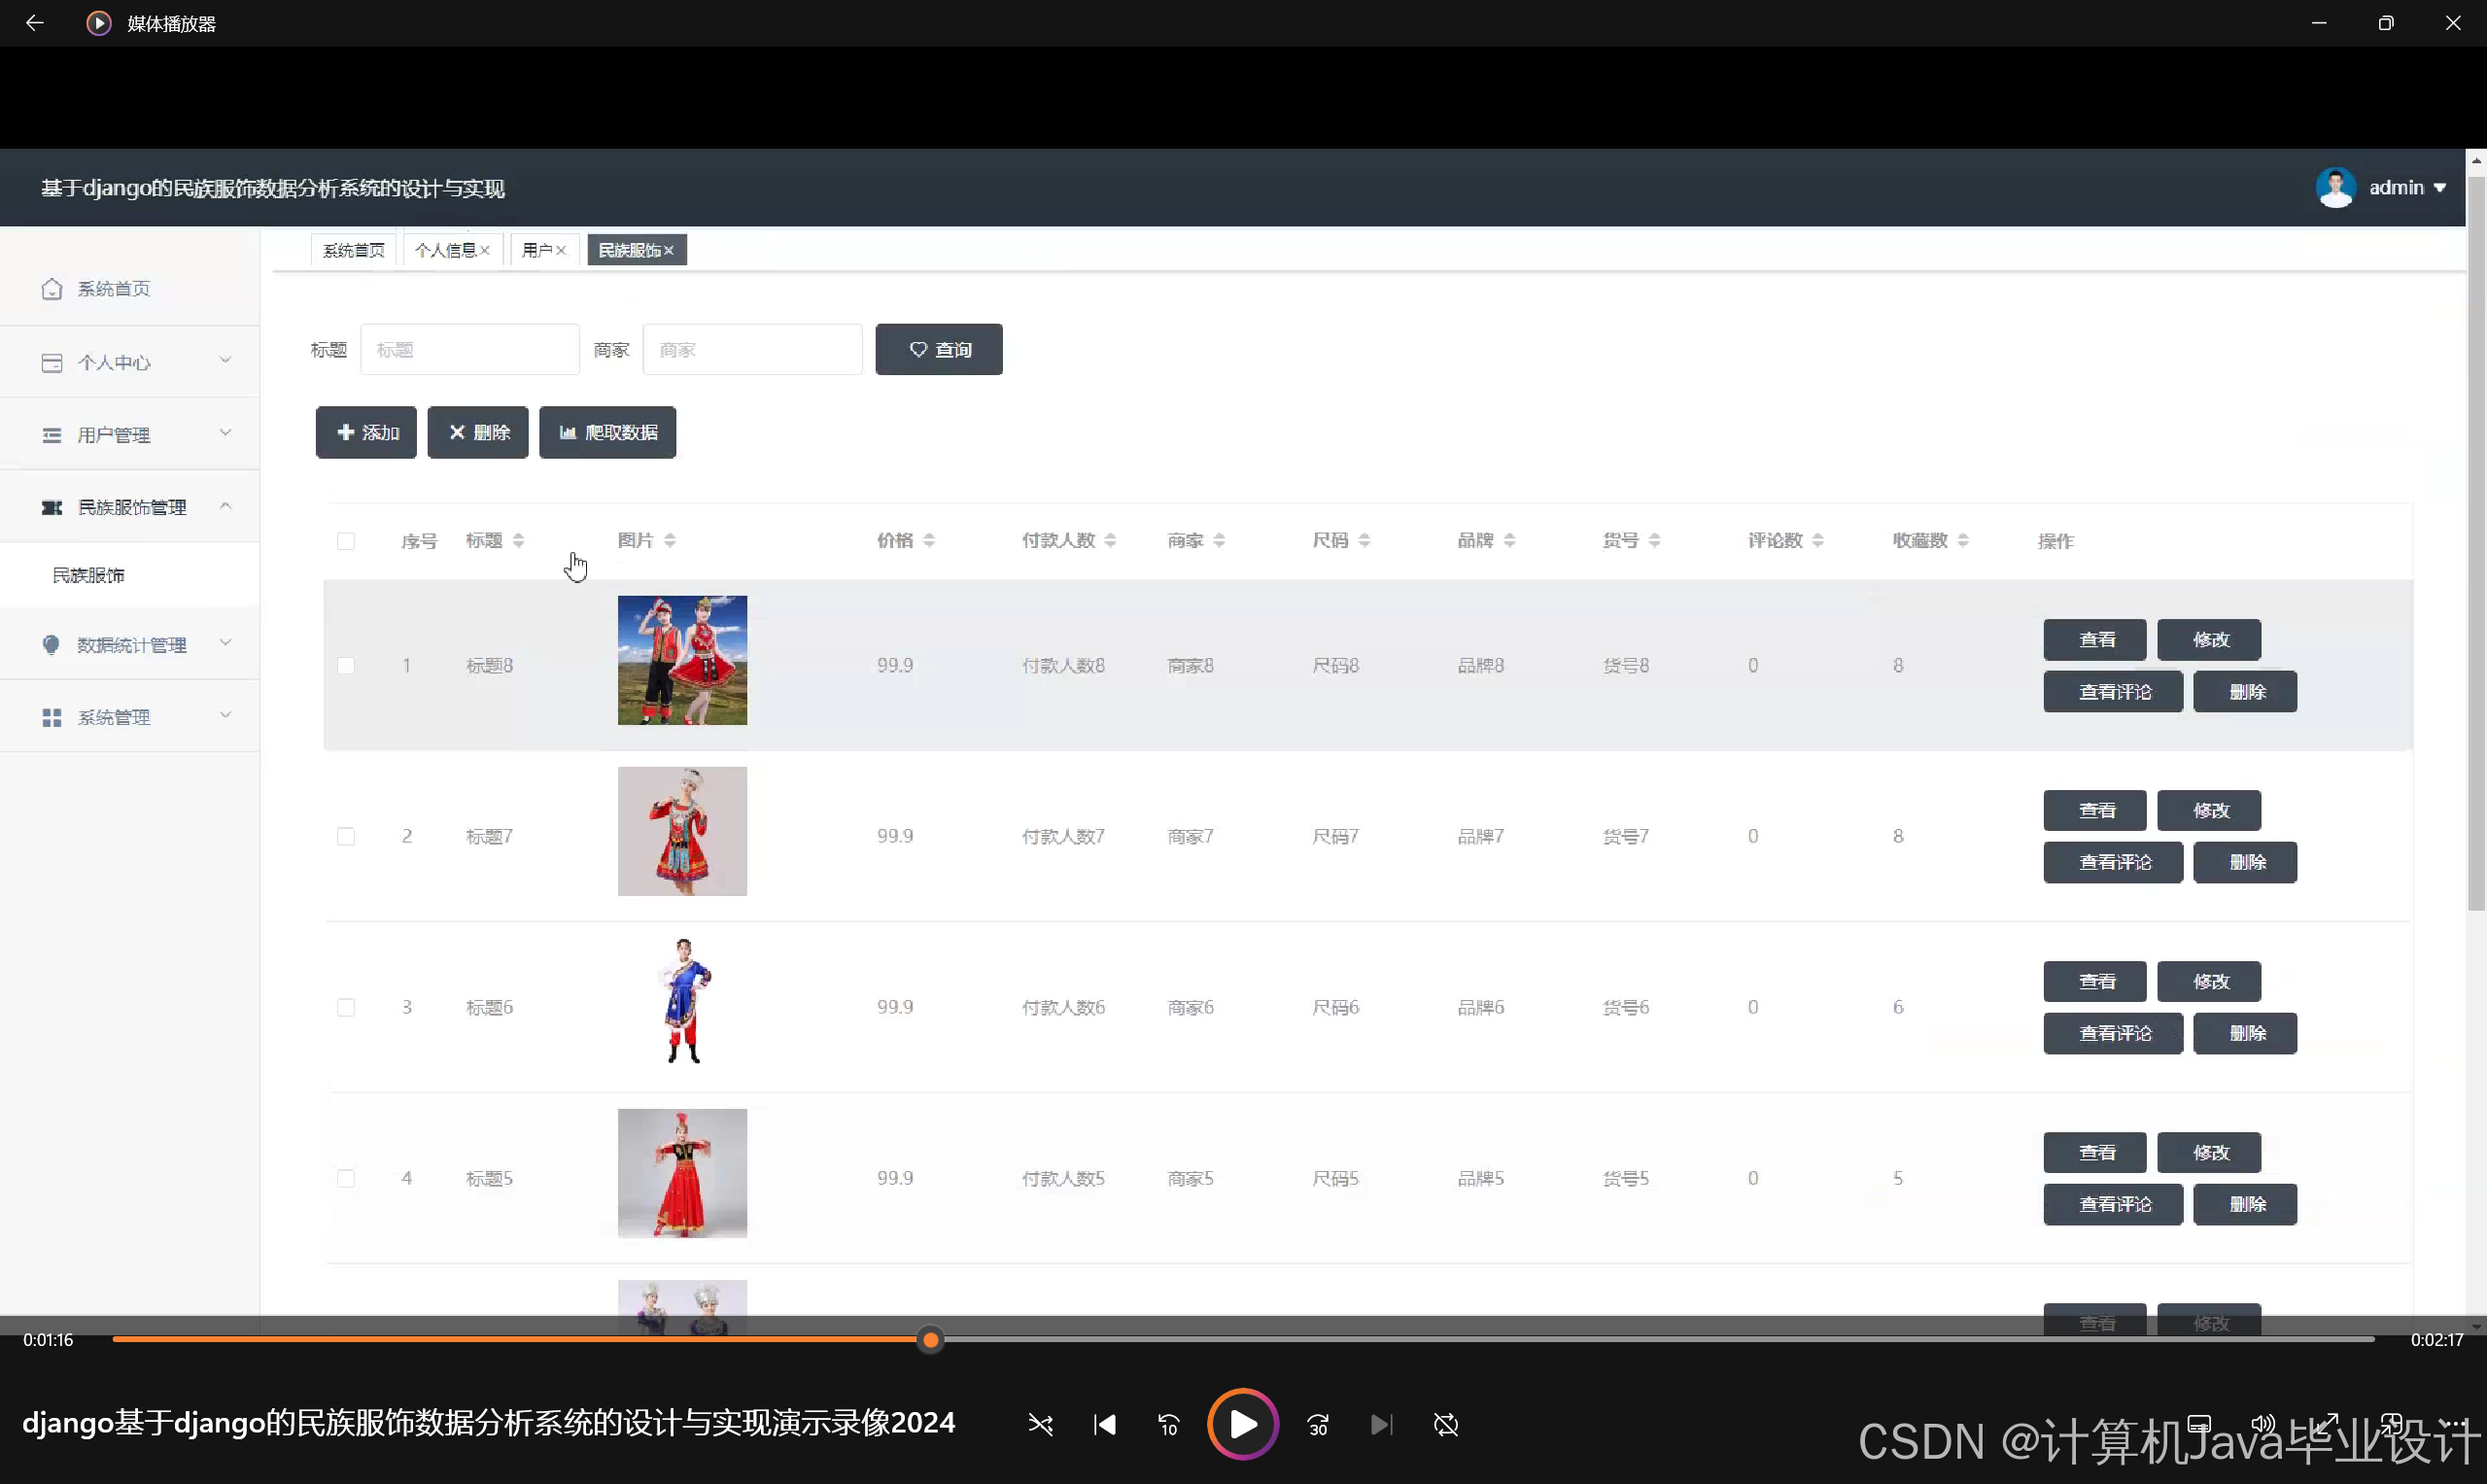
Task: Sort by the 价格 column arrows
Action: click(929, 540)
